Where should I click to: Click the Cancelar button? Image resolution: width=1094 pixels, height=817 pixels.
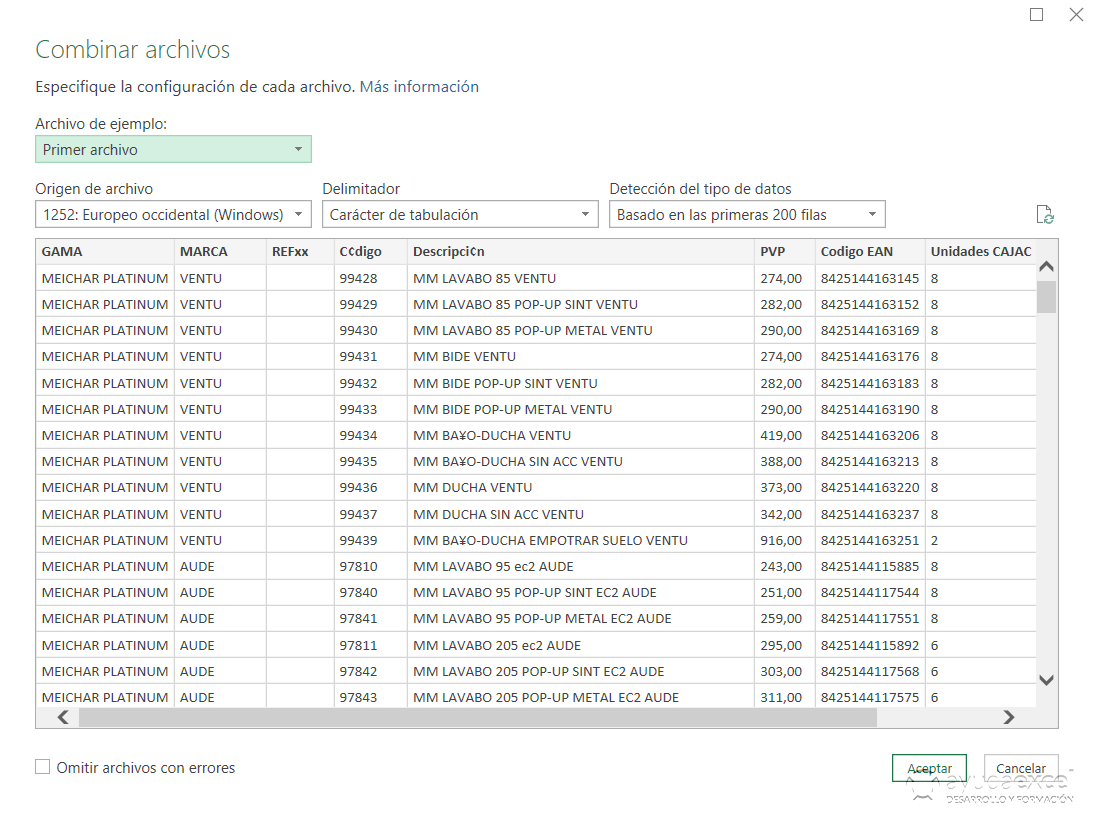coord(1021,768)
